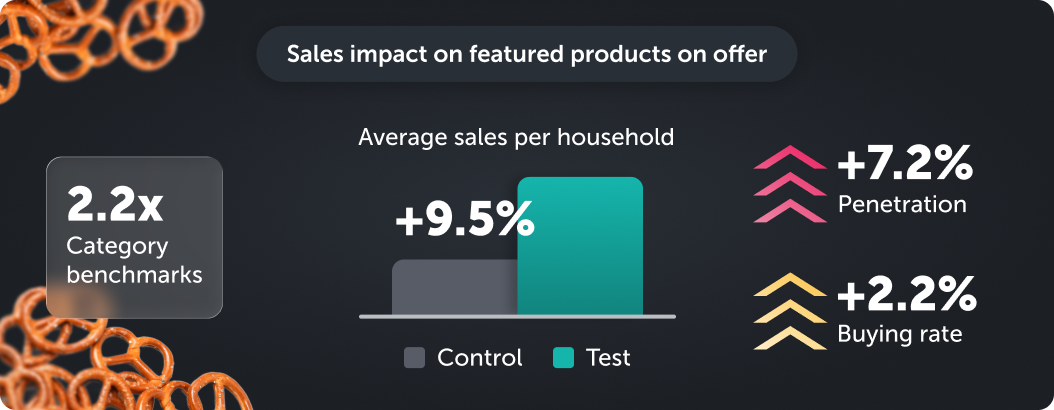Image resolution: width=1054 pixels, height=410 pixels.
Task: Click the "Penetration" label
Action: [902, 205]
